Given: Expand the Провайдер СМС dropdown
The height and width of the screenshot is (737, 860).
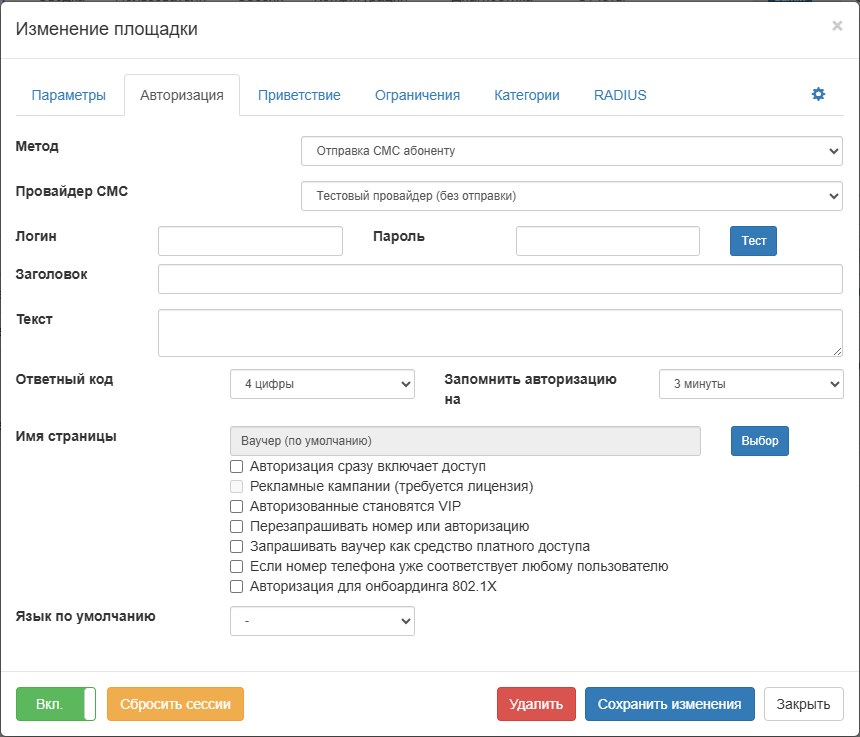Looking at the screenshot, I should 571,196.
